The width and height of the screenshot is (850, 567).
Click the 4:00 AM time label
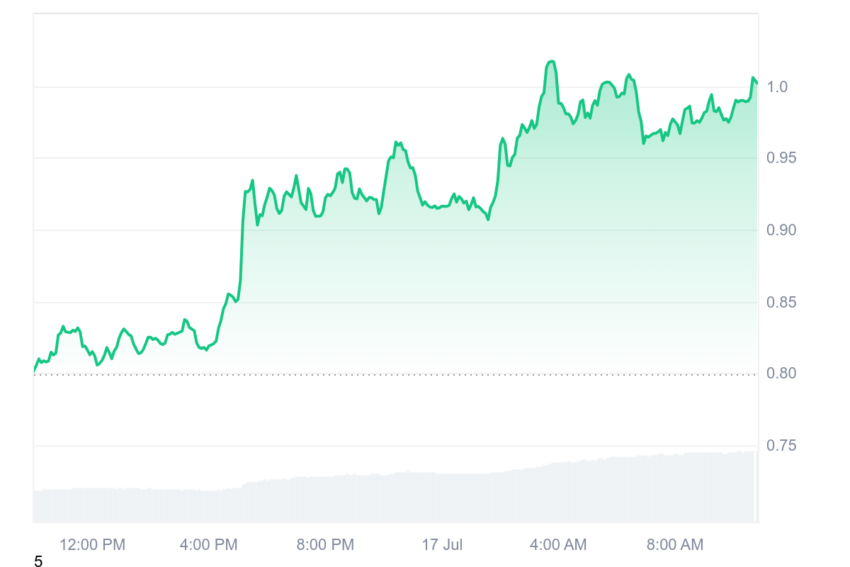(x=558, y=544)
